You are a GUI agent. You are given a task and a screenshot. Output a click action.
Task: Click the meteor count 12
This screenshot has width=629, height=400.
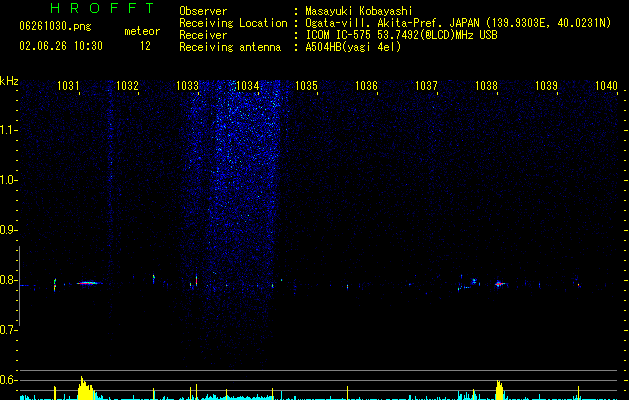coord(145,46)
